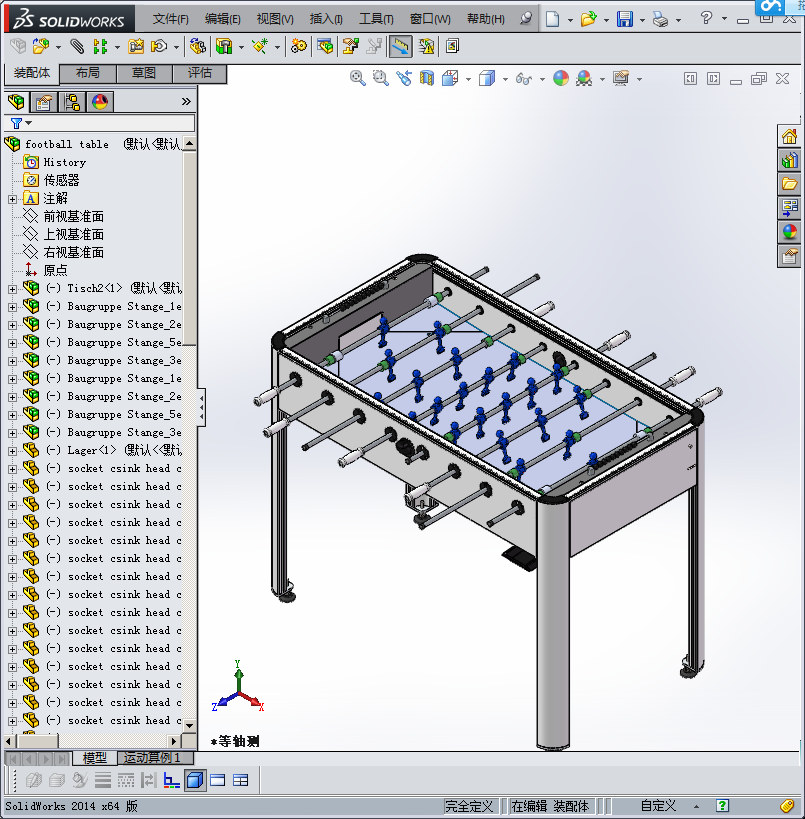Click the Linear Component Pattern icon

[100, 46]
